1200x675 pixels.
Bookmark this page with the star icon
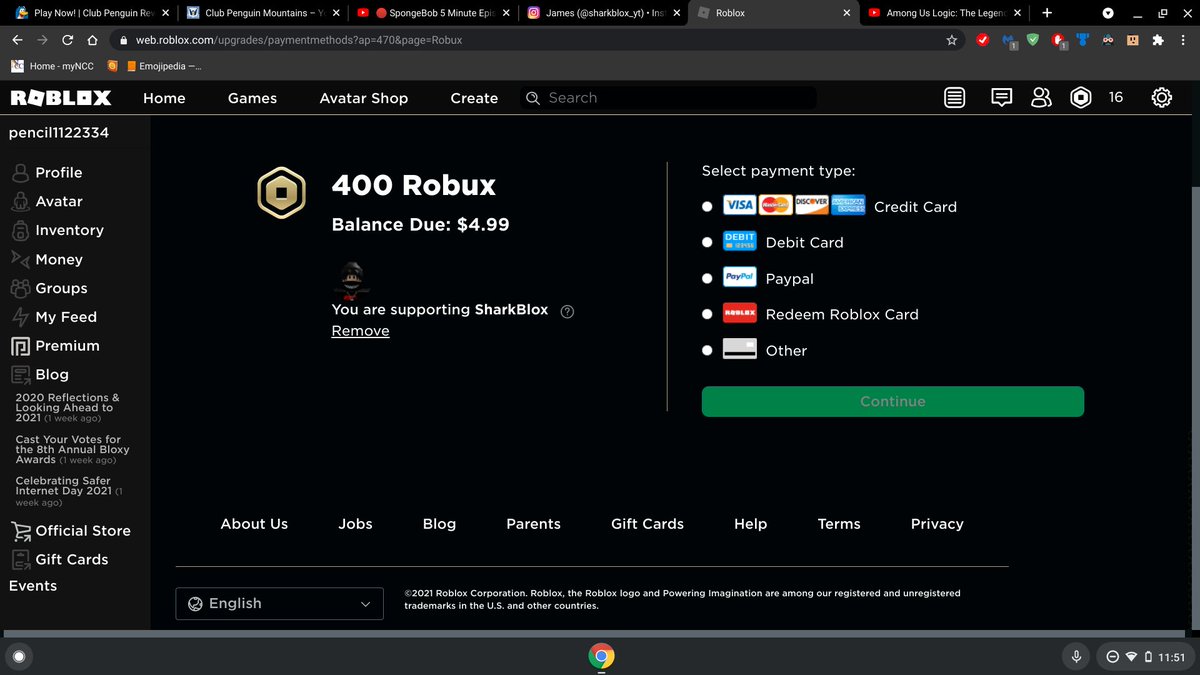(952, 40)
